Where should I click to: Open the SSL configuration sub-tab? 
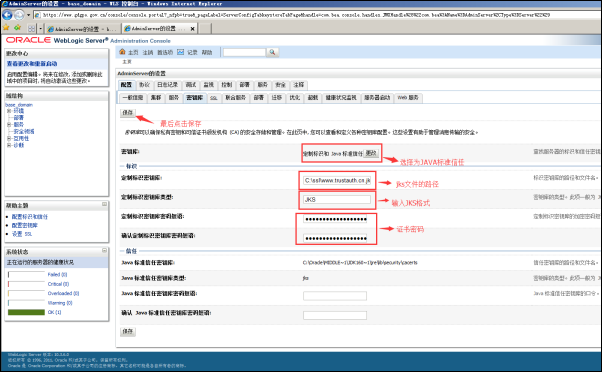[214, 98]
